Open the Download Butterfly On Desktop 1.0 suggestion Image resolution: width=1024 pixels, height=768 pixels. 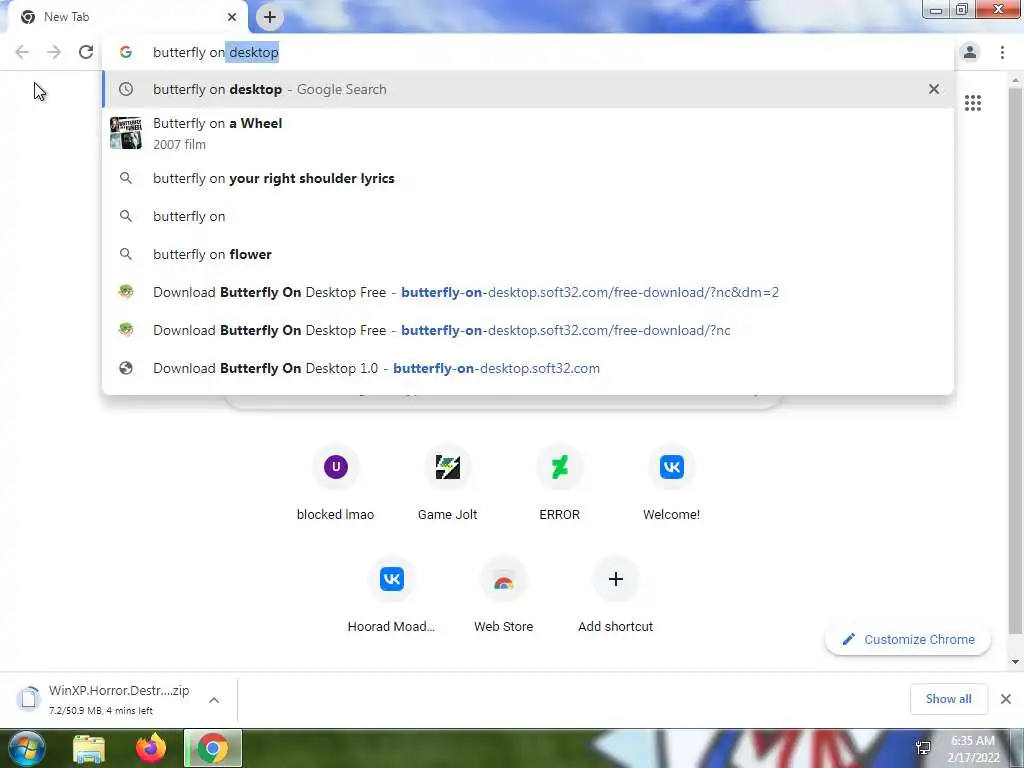[528, 368]
